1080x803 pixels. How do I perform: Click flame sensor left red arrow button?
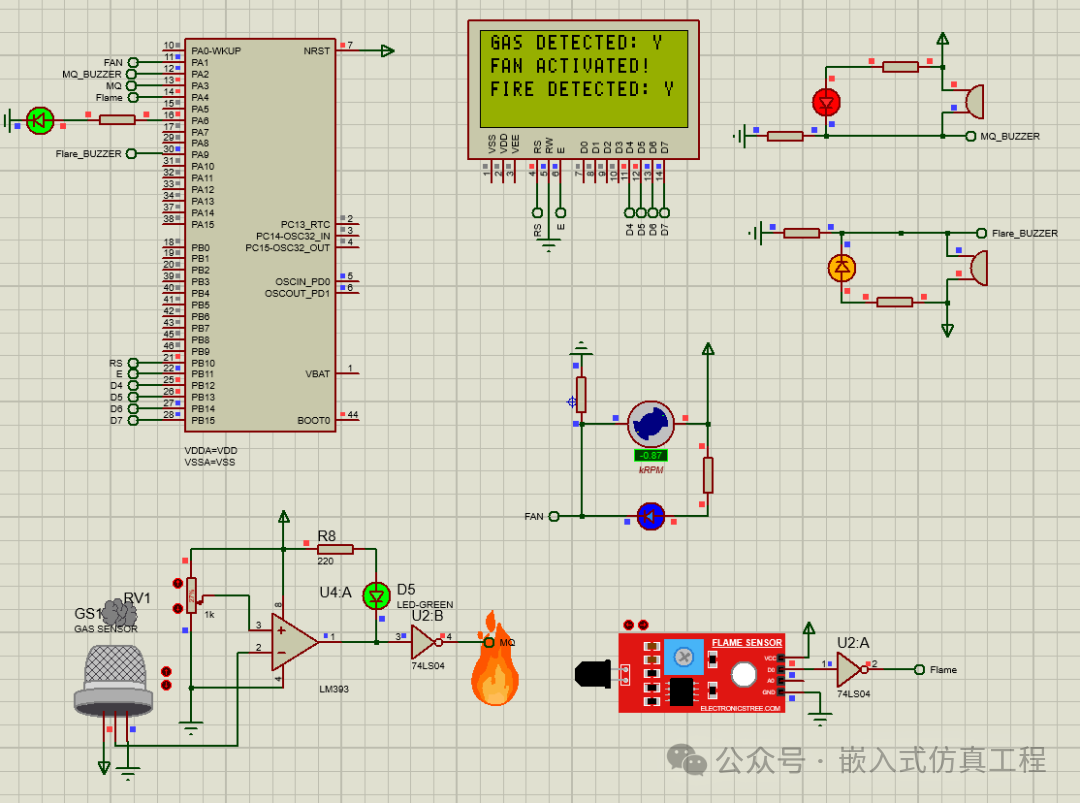628,625
